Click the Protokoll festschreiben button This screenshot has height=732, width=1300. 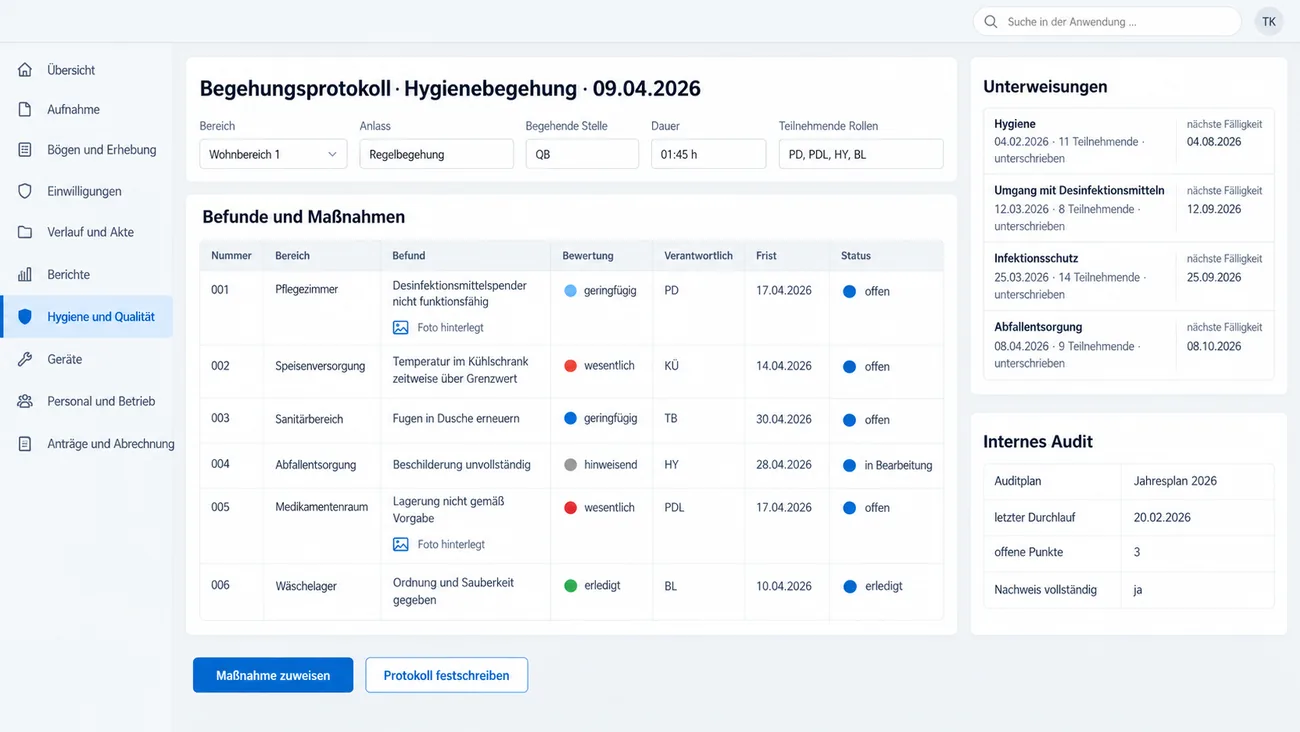[447, 675]
